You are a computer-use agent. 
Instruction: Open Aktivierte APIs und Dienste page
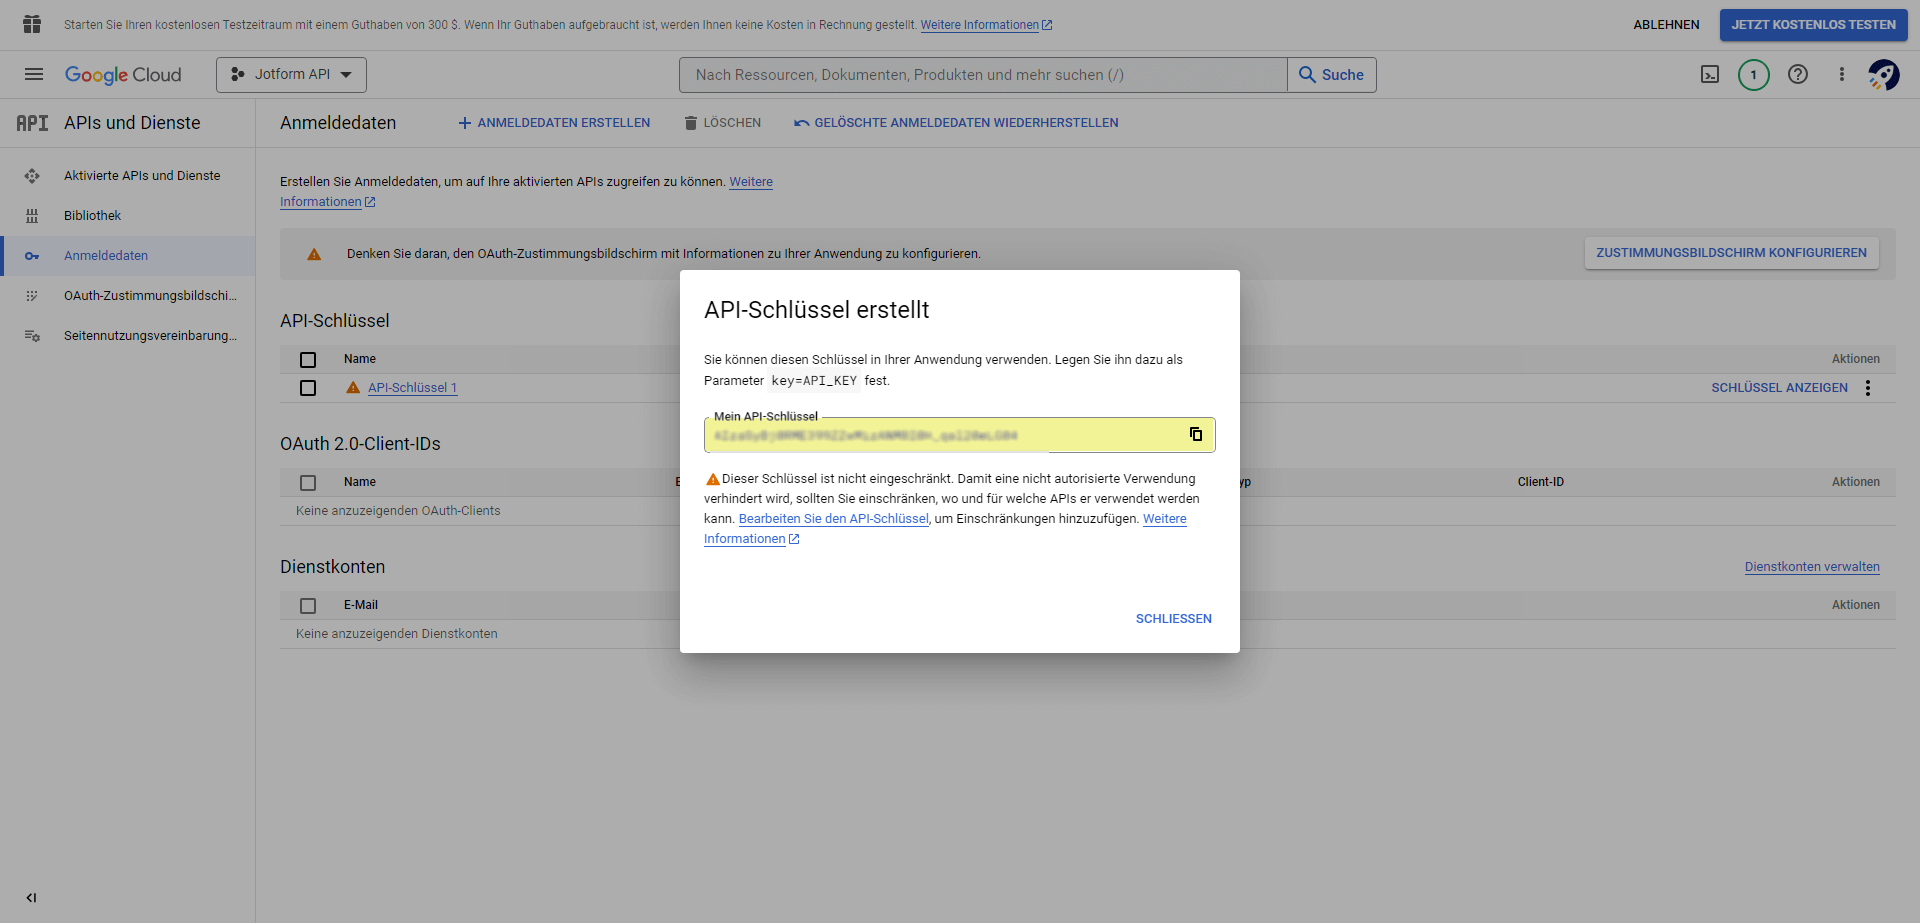[x=142, y=176]
